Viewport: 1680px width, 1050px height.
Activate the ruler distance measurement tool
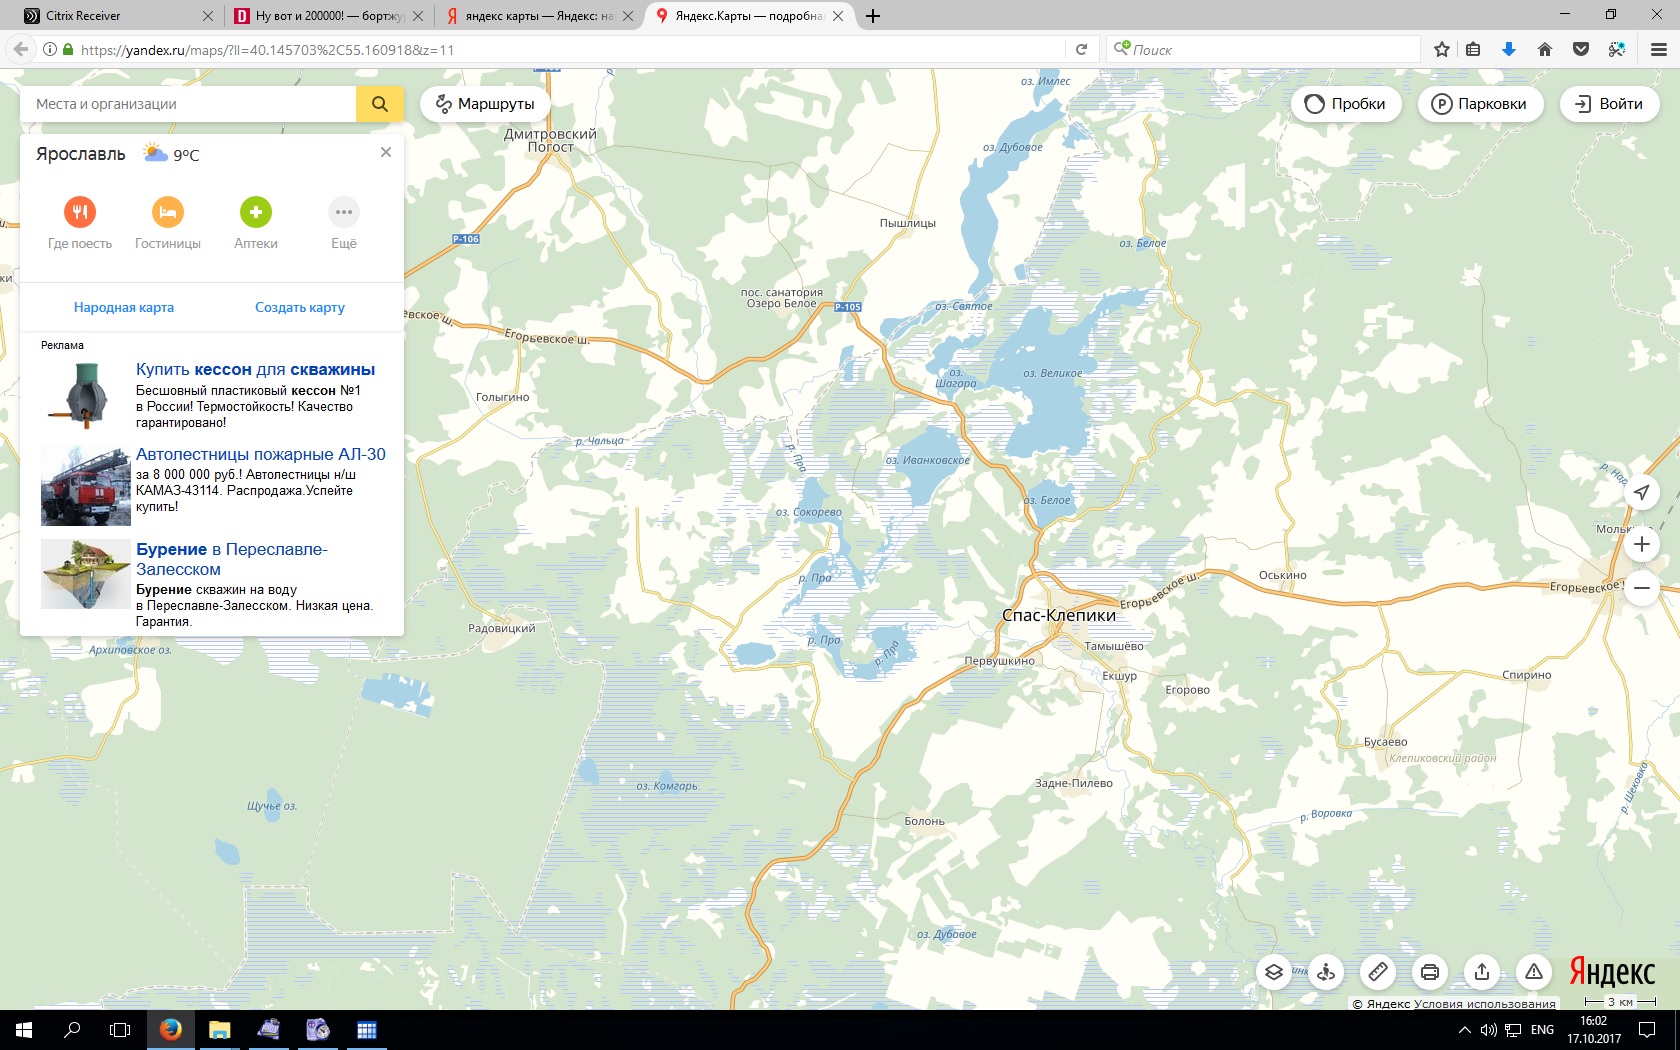point(1378,972)
